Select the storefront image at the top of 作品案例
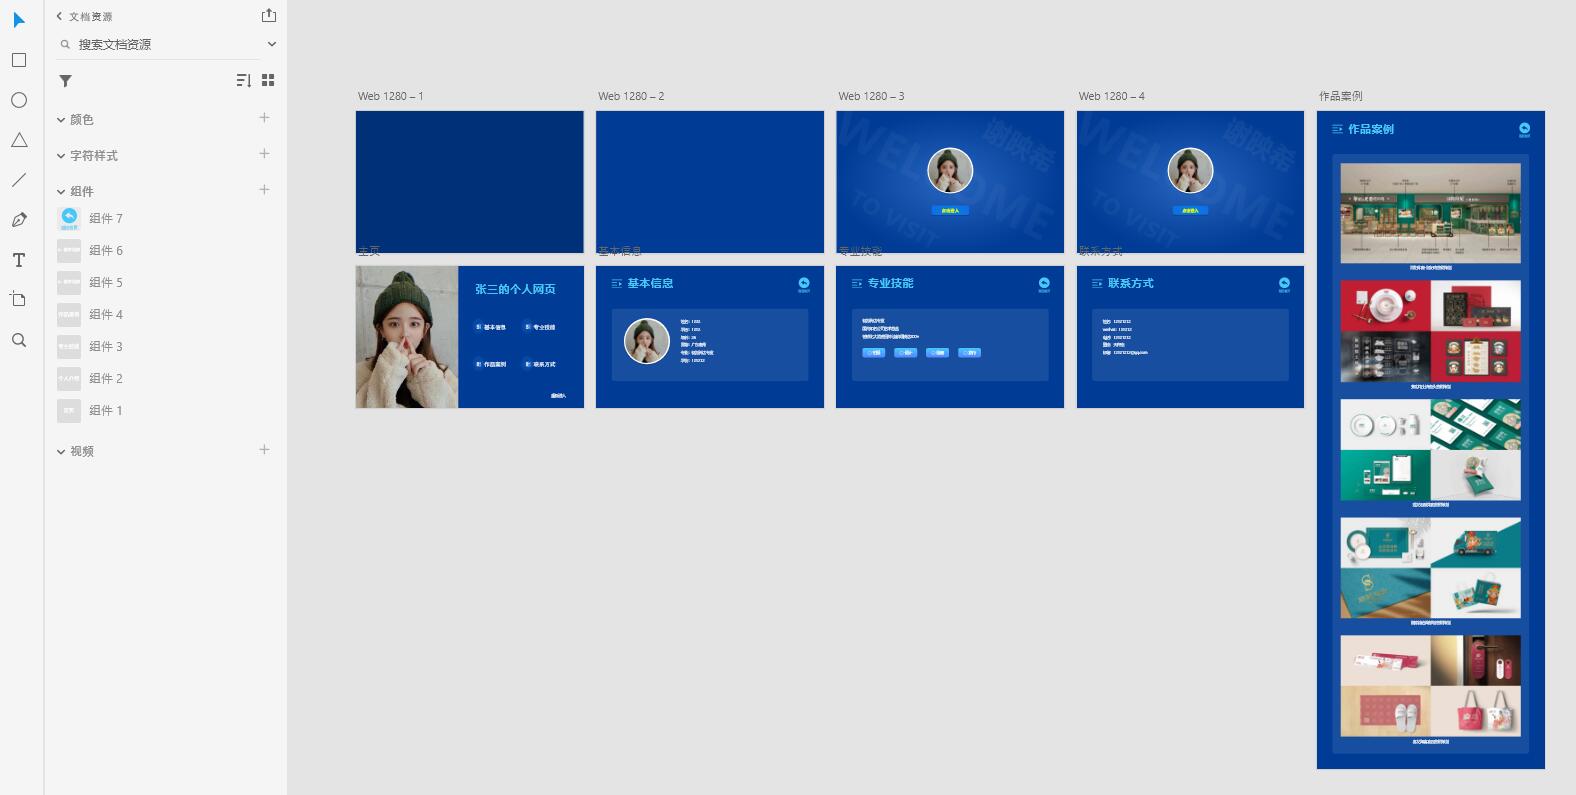The image size is (1576, 795). (x=1430, y=213)
